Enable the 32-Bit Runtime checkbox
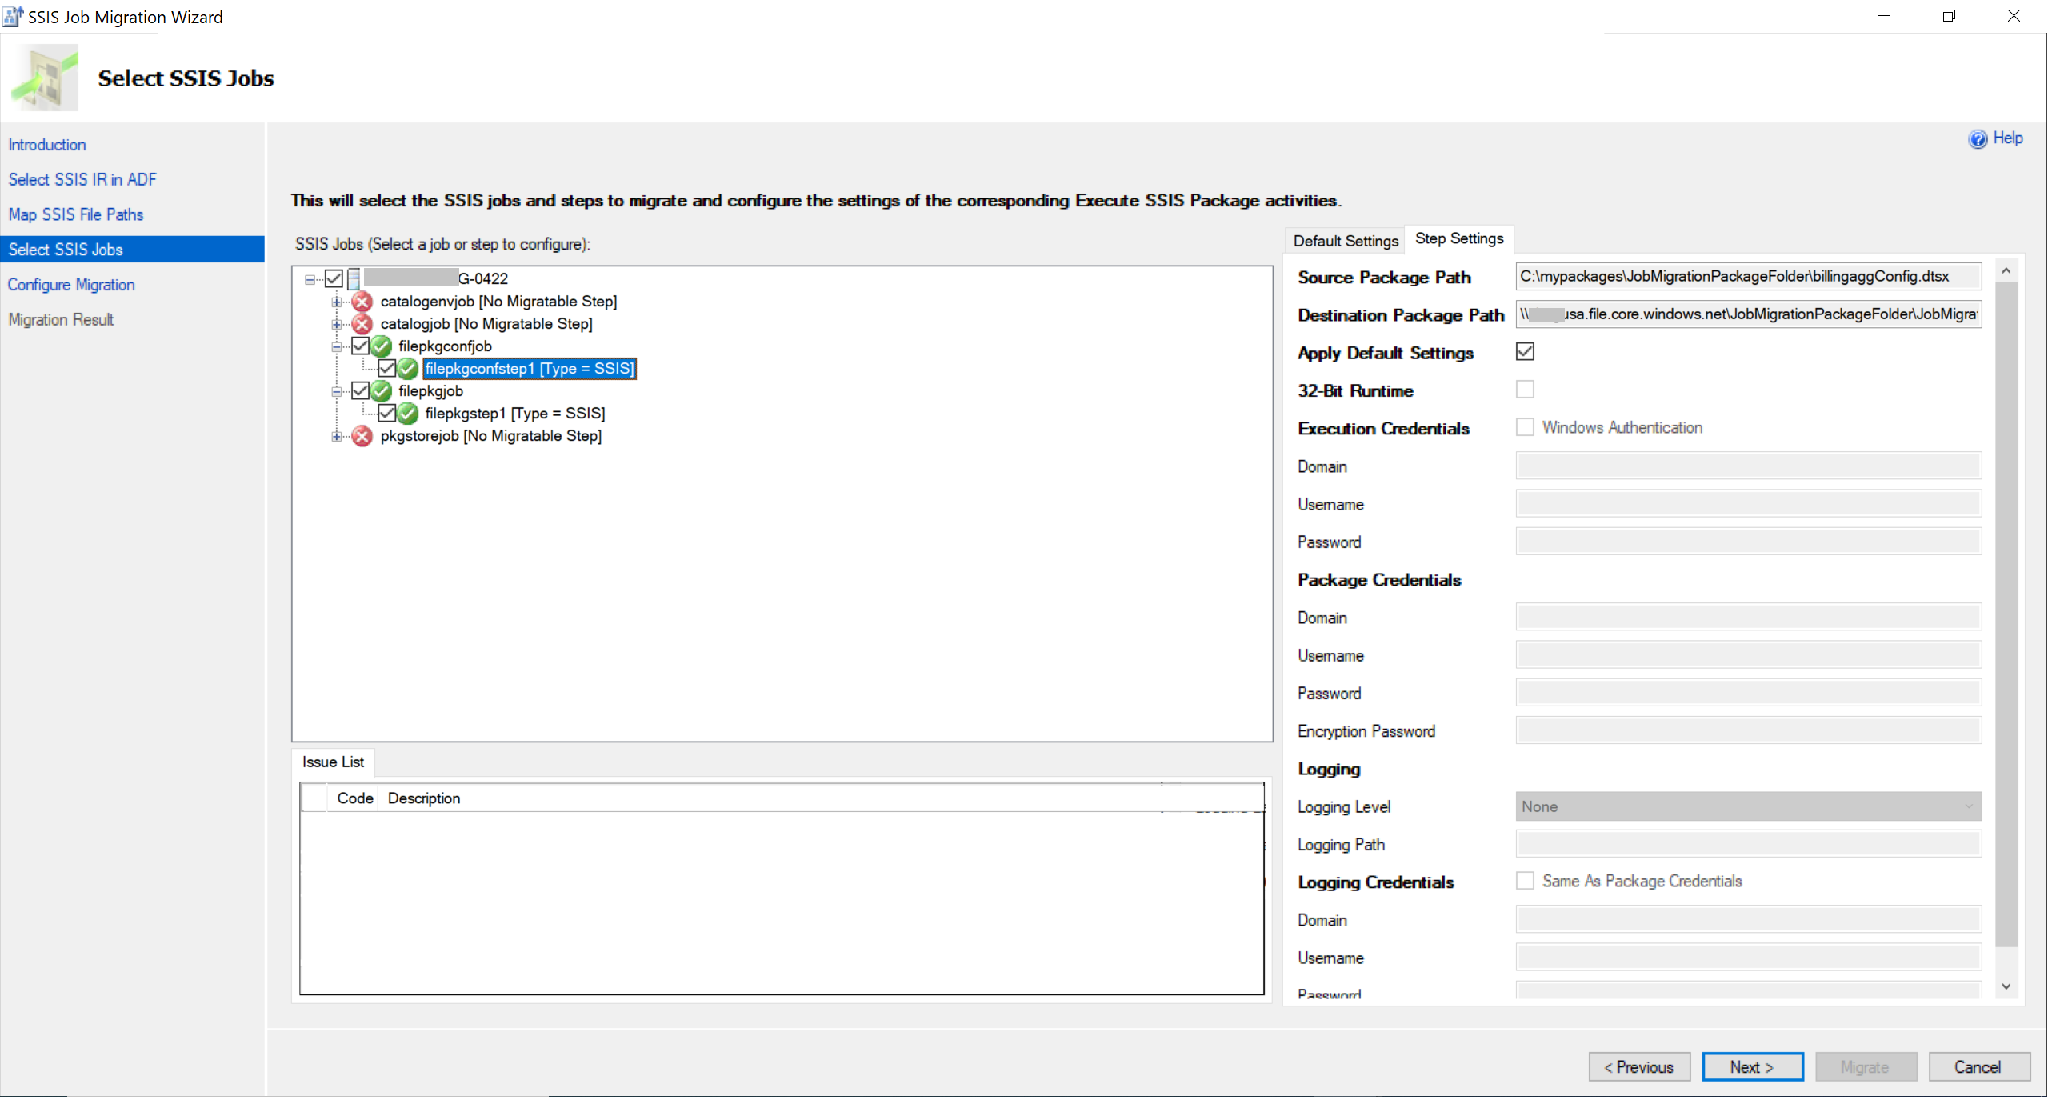Screen dimensions: 2047x1097 click(1526, 389)
